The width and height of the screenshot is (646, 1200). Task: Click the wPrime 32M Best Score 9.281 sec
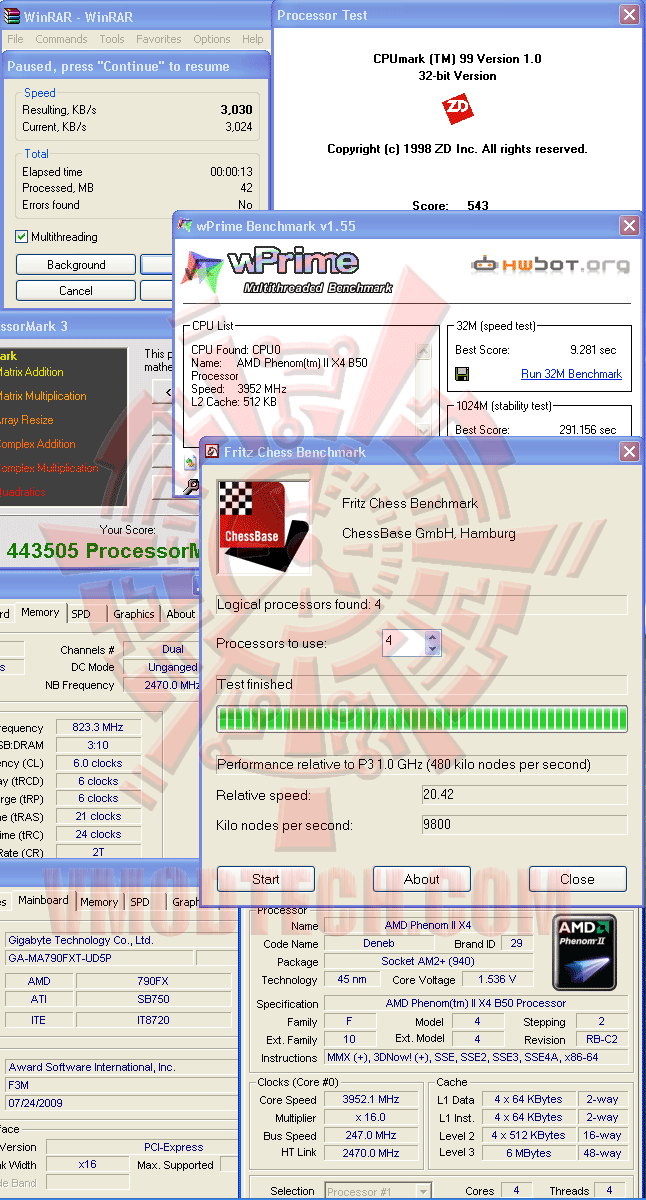tap(593, 350)
